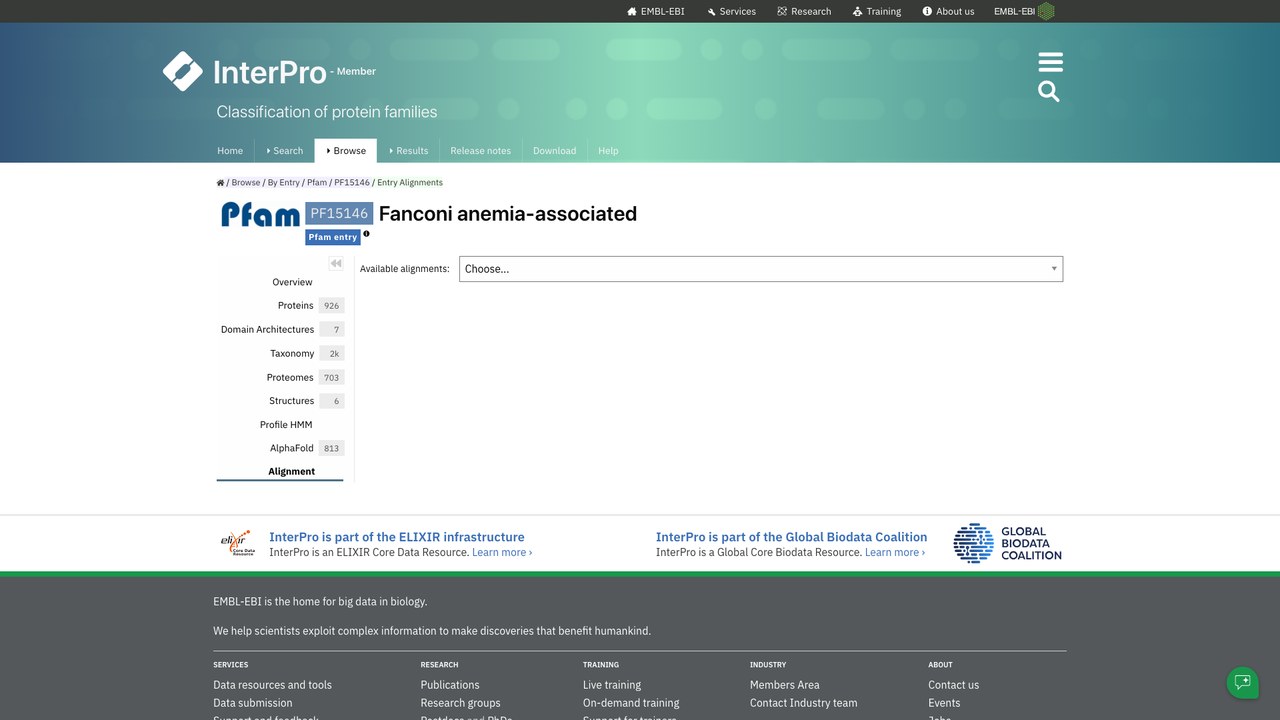Open the Help tab
The width and height of the screenshot is (1280, 720).
[608, 151]
